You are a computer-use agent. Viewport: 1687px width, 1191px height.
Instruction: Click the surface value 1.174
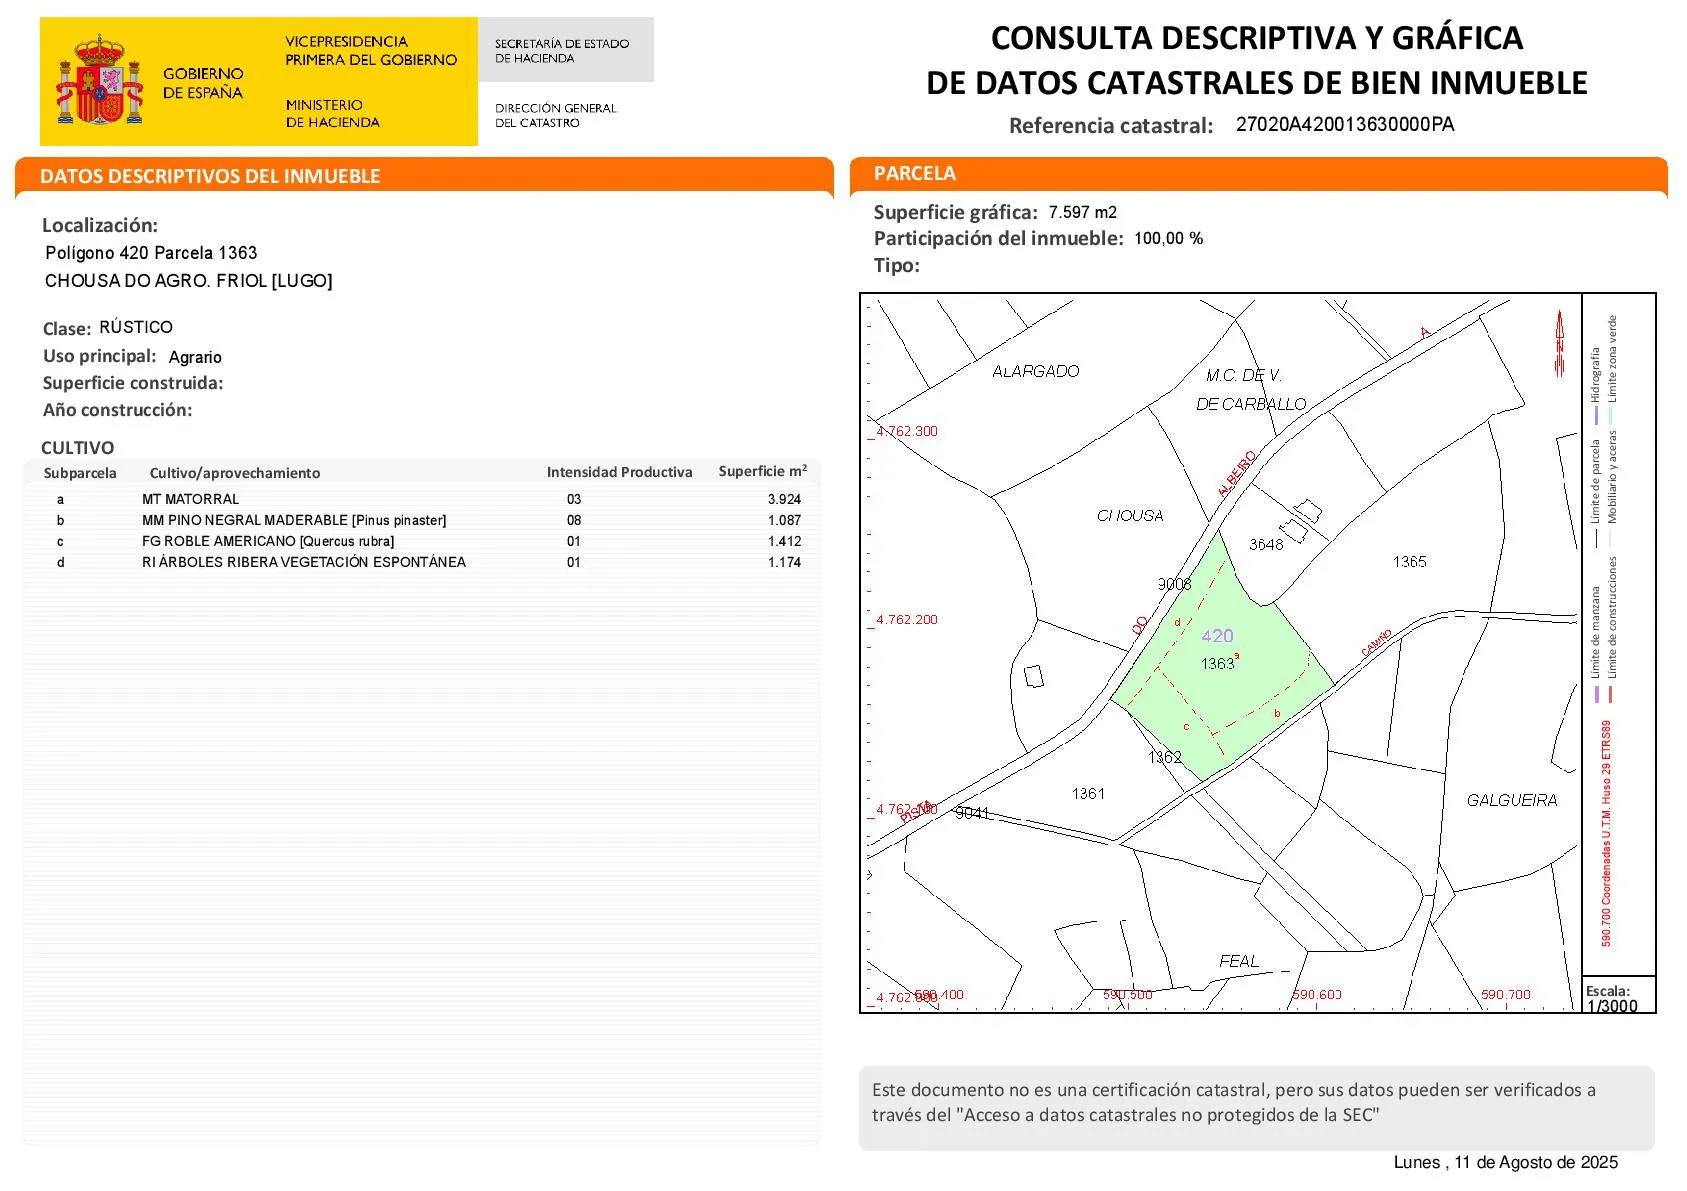point(785,562)
